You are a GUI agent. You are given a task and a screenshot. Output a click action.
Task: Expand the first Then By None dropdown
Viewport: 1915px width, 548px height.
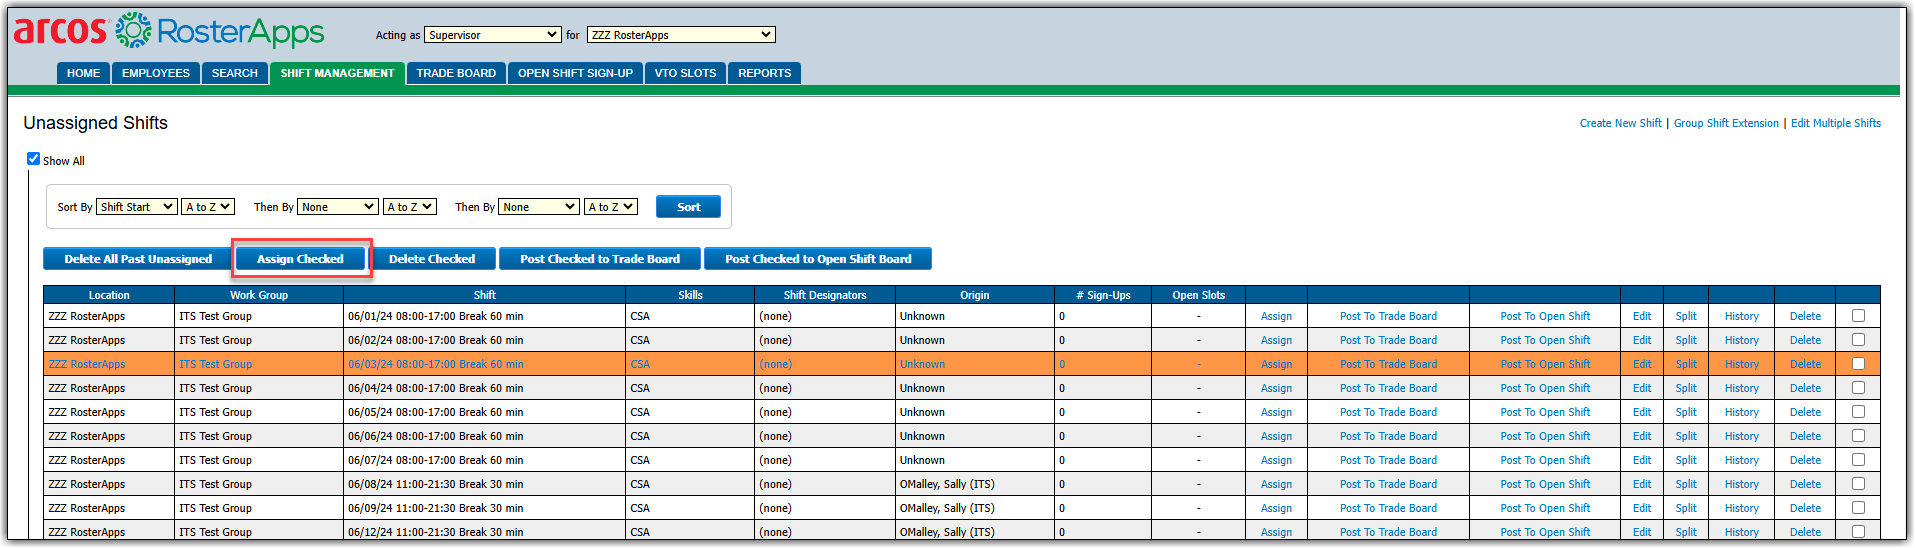[x=338, y=207]
